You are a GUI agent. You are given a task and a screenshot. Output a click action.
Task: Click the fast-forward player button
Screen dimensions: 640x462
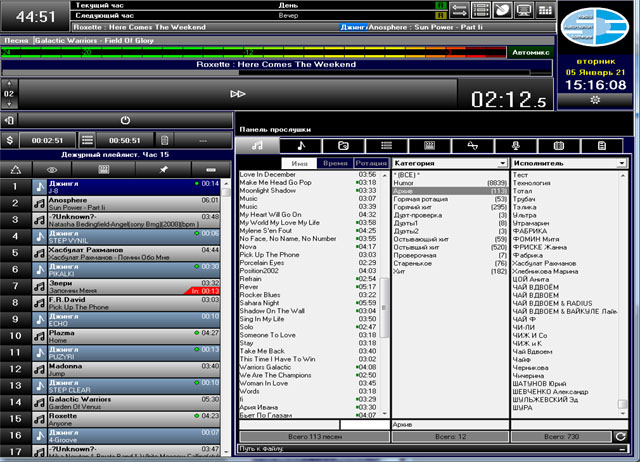[x=238, y=94]
